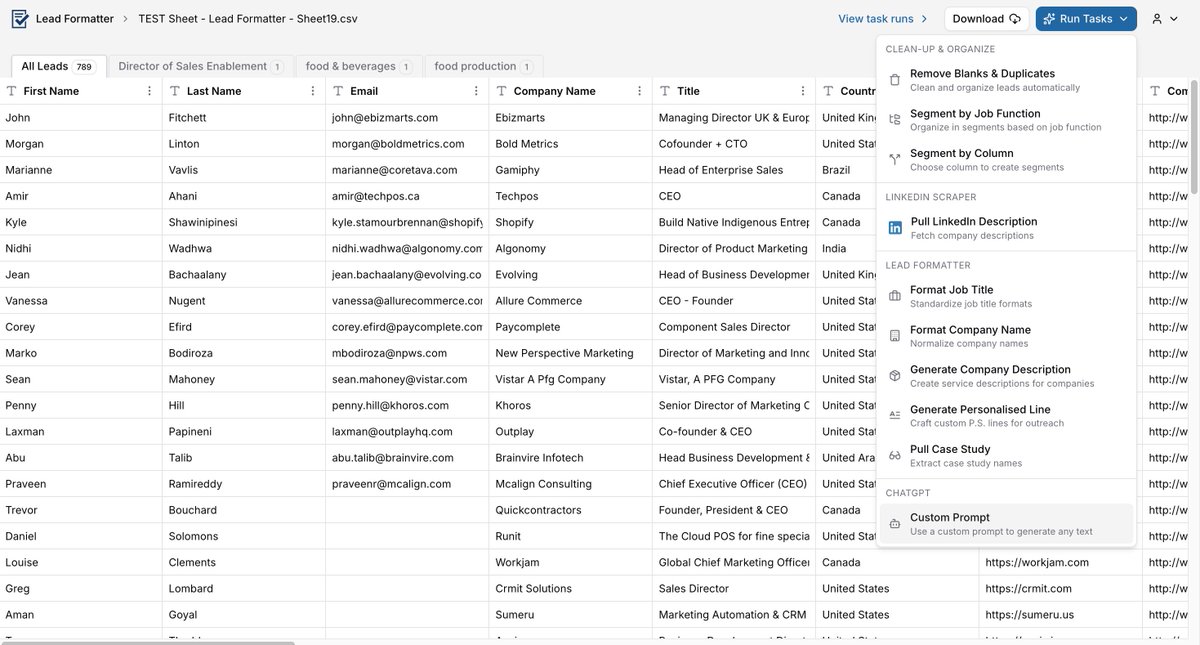
Task: Click the cell Quickcontractors
Action: click(x=570, y=510)
